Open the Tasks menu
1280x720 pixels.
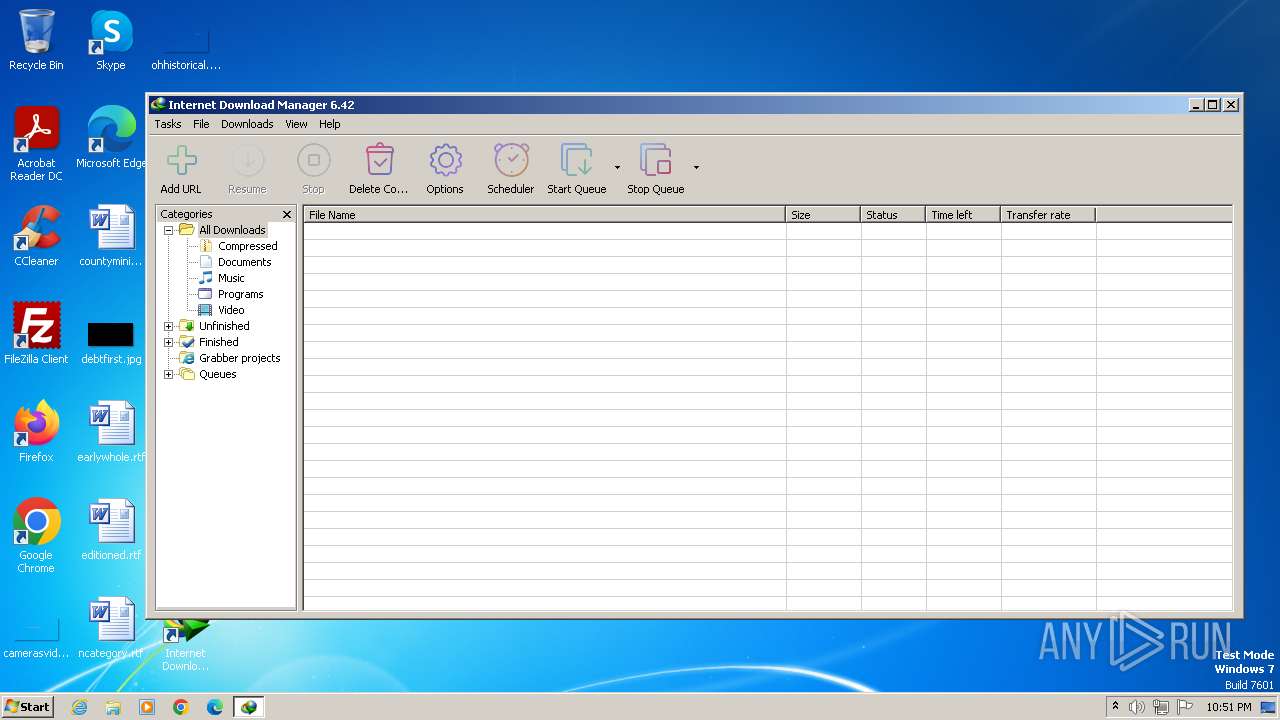pyautogui.click(x=168, y=124)
